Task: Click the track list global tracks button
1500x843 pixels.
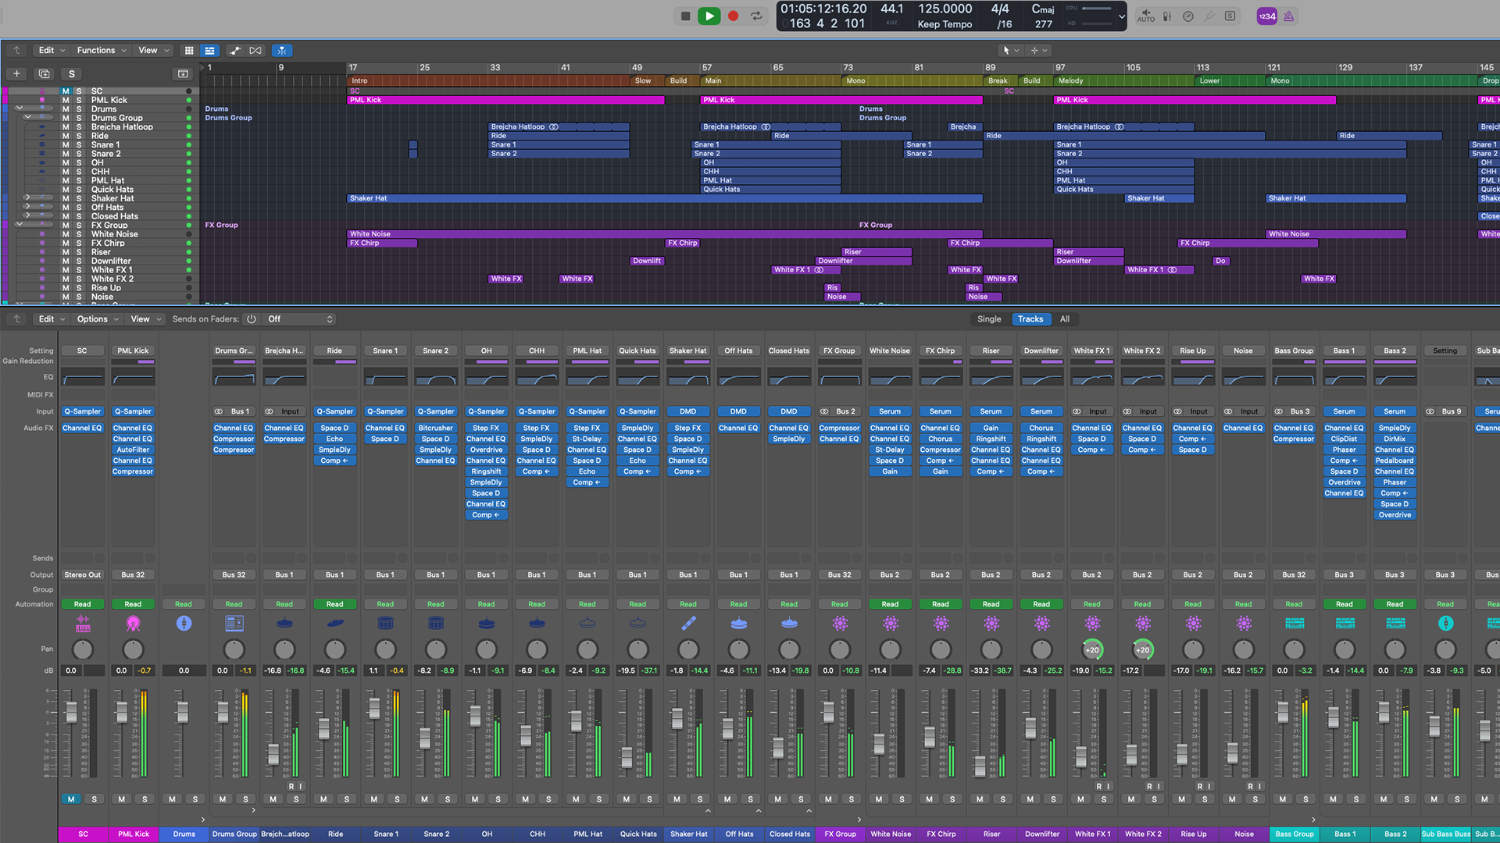Action: (x=183, y=73)
